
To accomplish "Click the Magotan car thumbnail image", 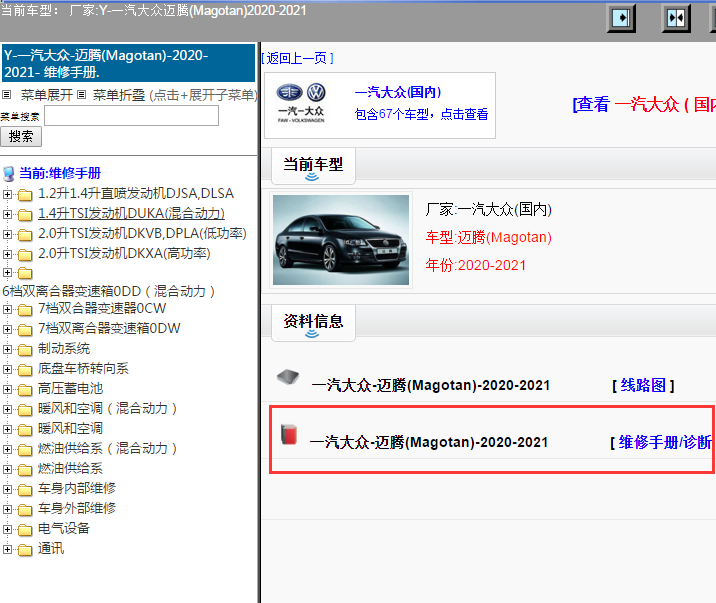I will click(341, 240).
